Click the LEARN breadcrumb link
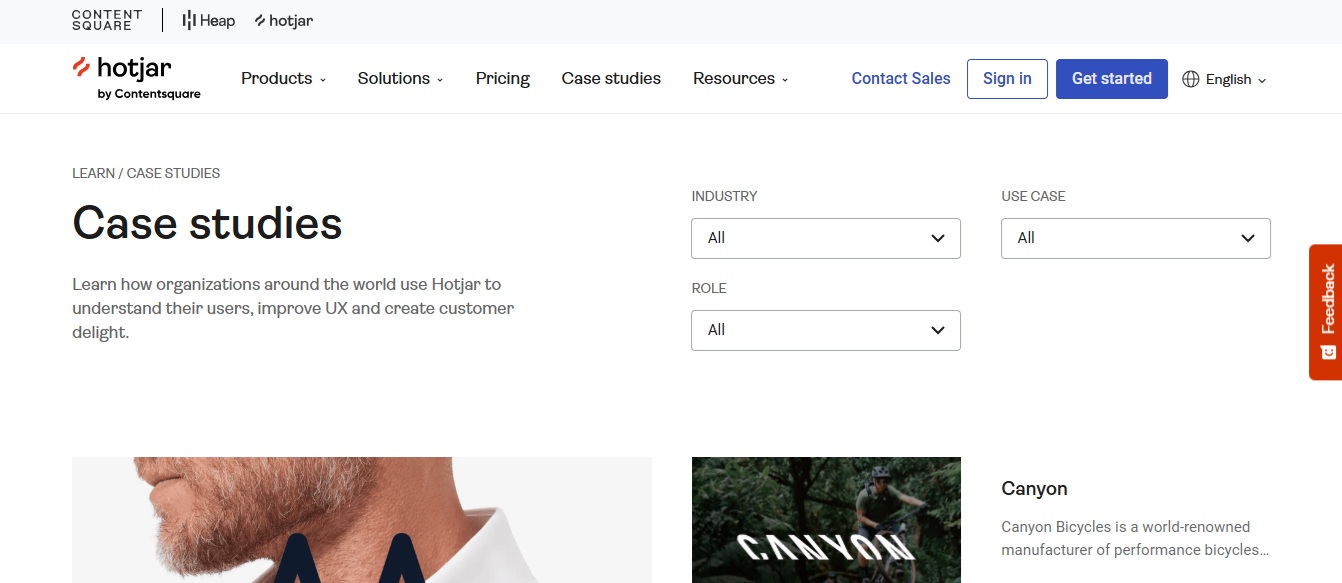This screenshot has height=583, width=1342. point(93,173)
